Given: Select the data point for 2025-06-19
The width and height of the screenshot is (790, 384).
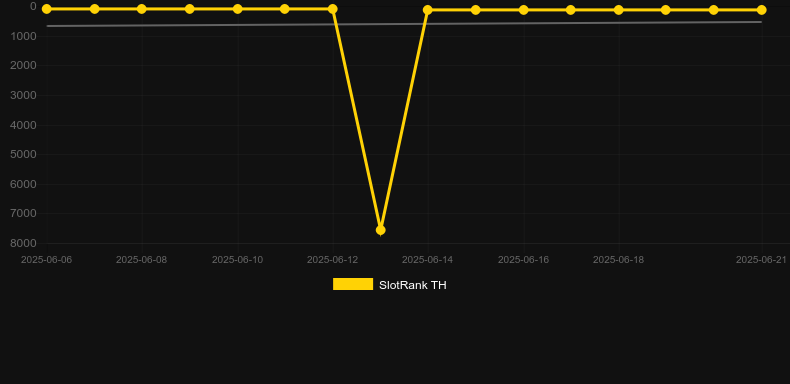Looking at the screenshot, I should click(666, 10).
